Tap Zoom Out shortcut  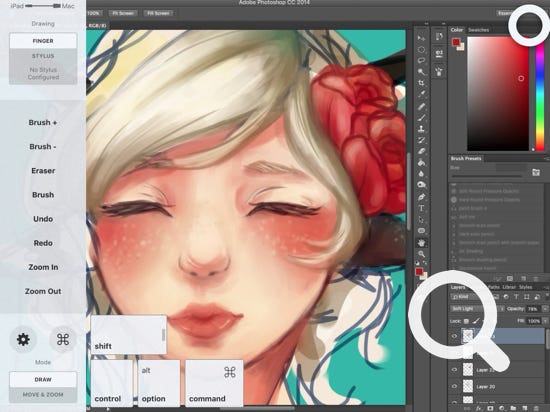(x=43, y=291)
